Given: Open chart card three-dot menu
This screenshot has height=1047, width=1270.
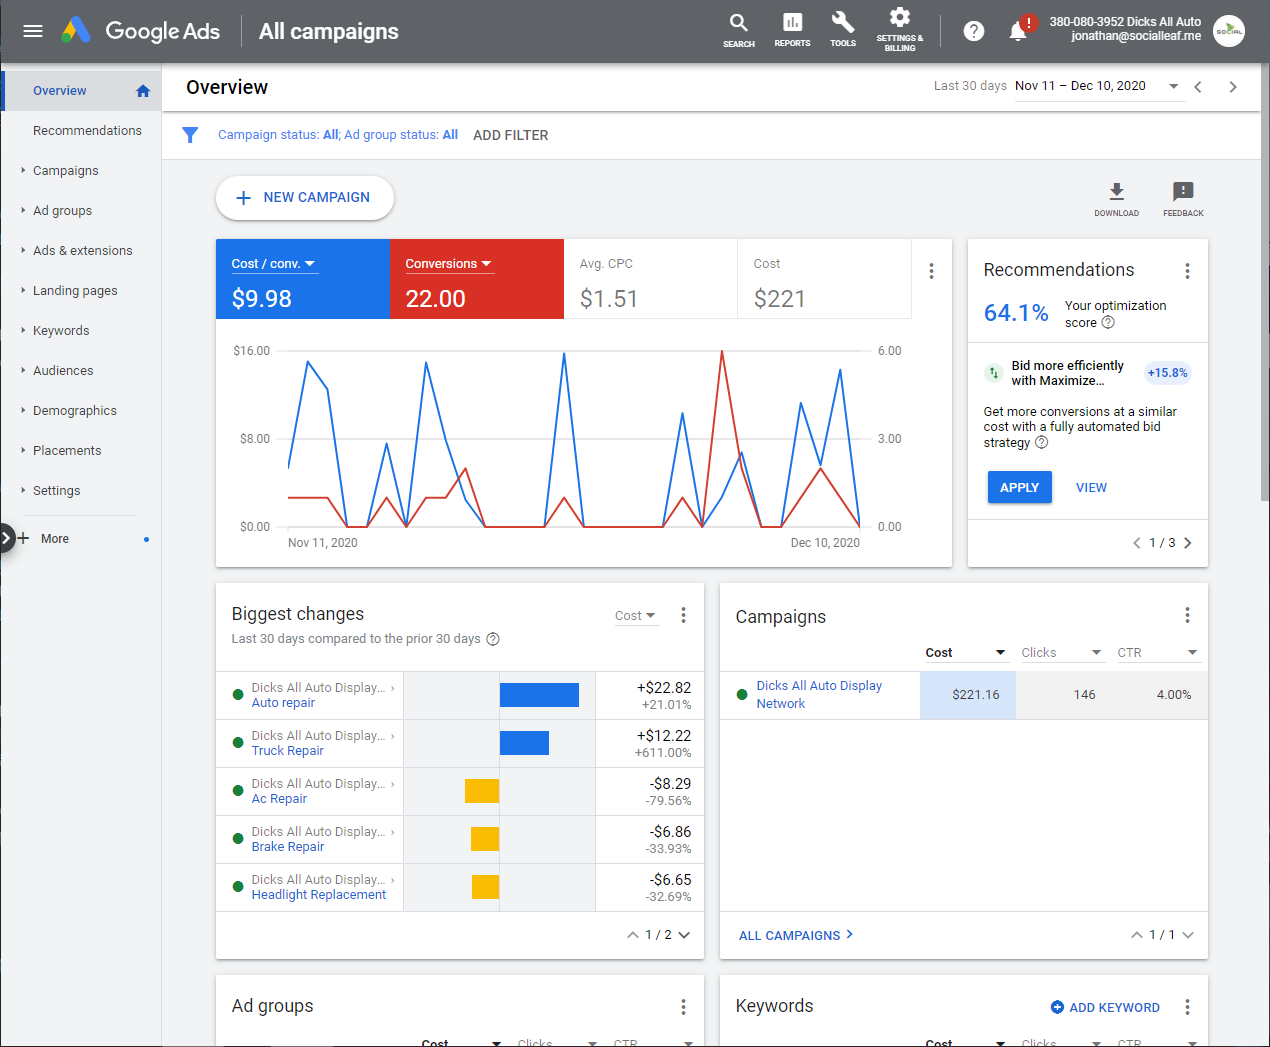Looking at the screenshot, I should coord(931,271).
